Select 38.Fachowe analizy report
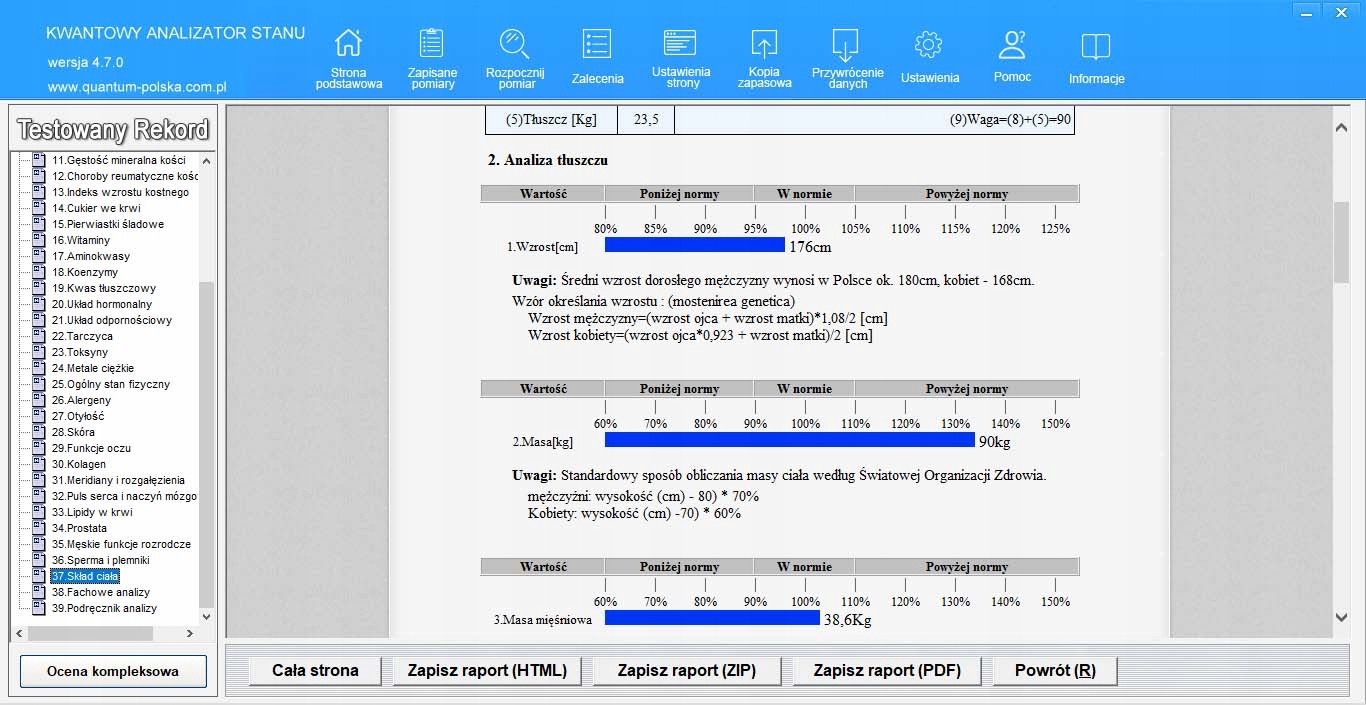The width and height of the screenshot is (1366, 705). pyautogui.click(x=101, y=592)
